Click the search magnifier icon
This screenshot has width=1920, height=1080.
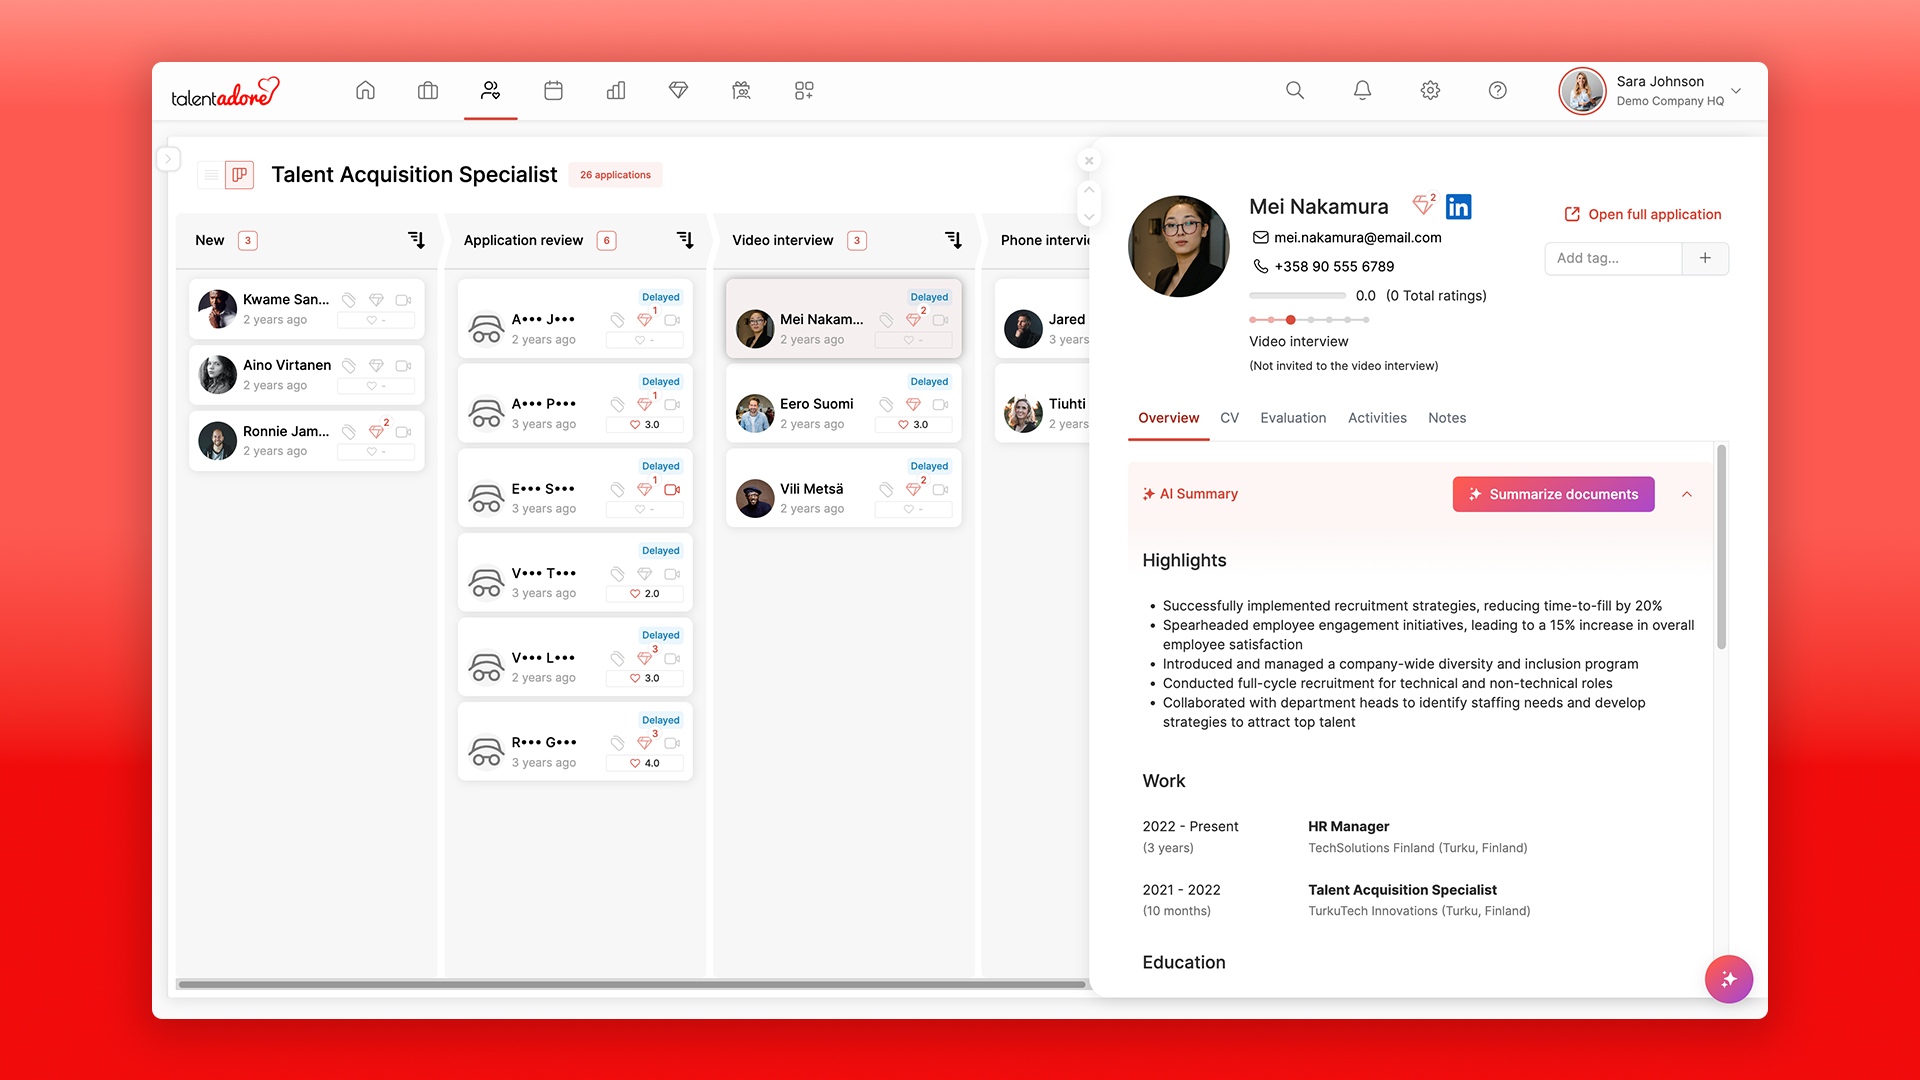pos(1295,90)
